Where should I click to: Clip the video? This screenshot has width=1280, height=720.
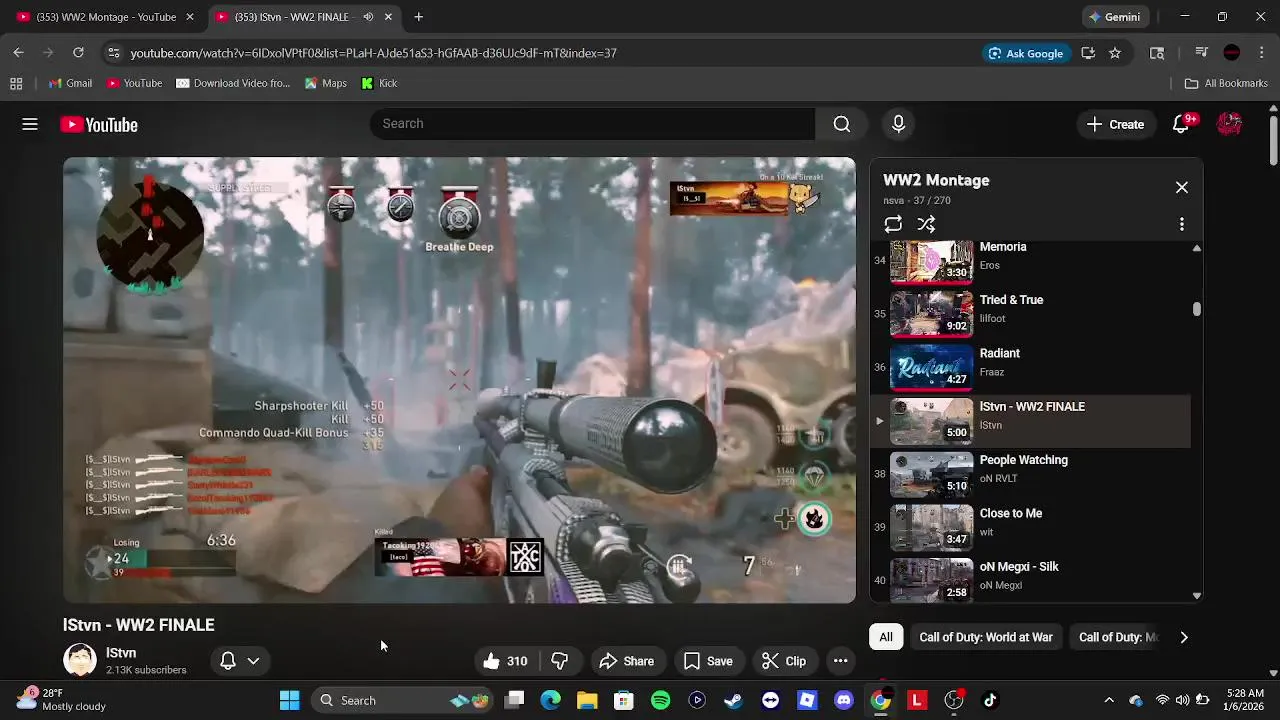[x=784, y=661]
